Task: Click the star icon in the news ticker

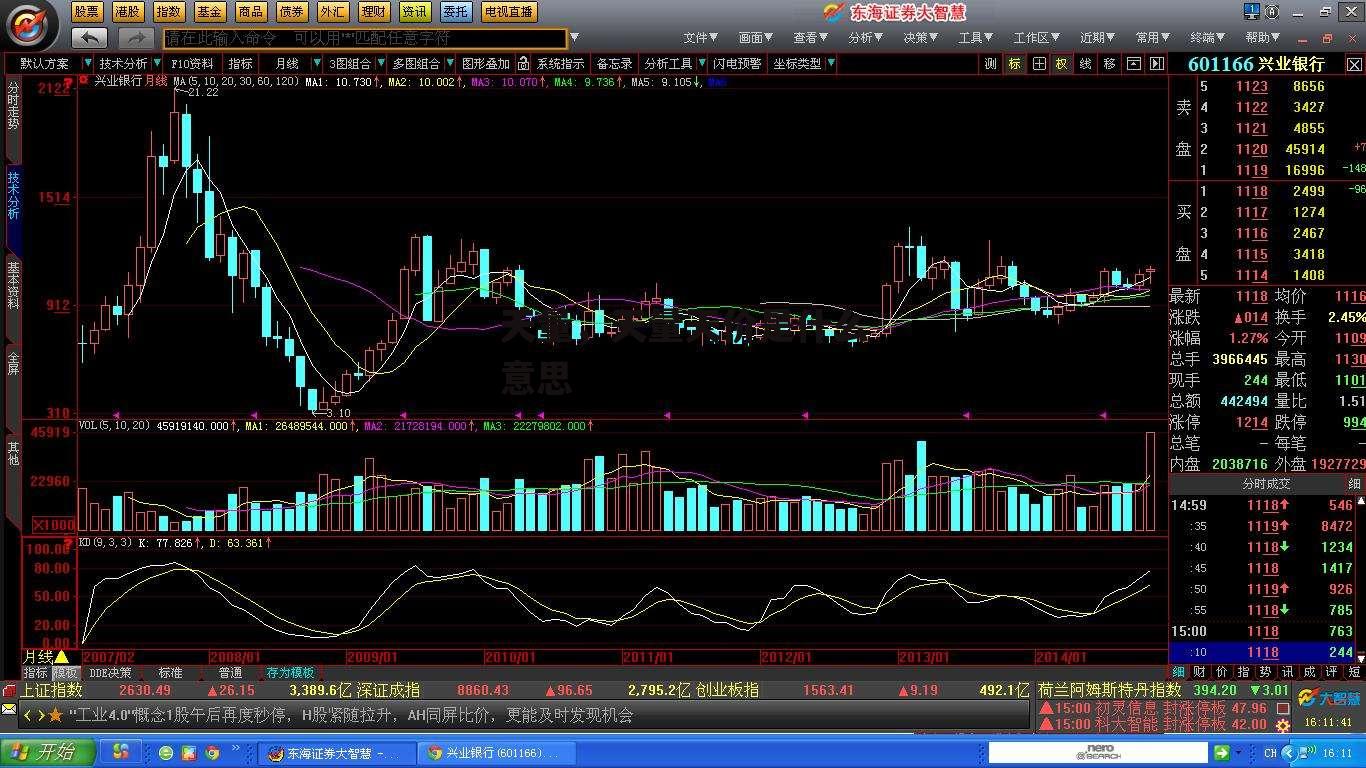Action: [55, 715]
